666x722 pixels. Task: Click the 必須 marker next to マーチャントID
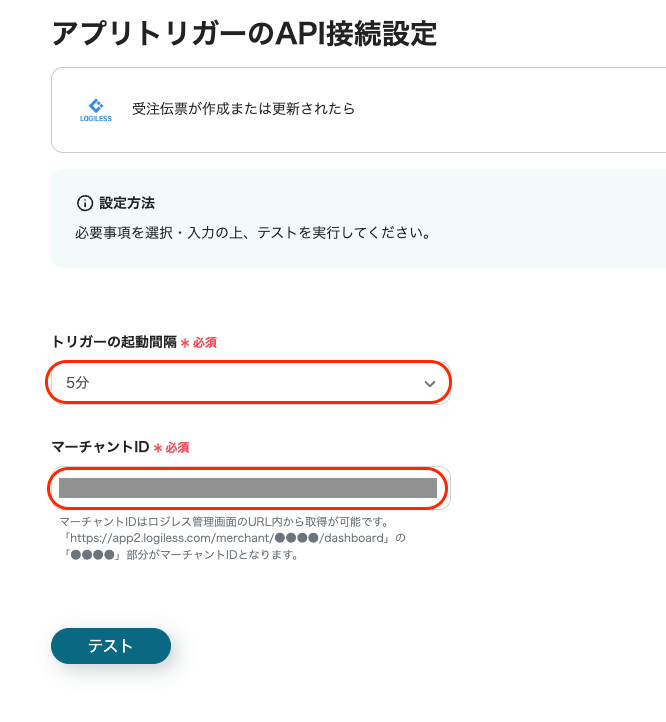click(177, 448)
